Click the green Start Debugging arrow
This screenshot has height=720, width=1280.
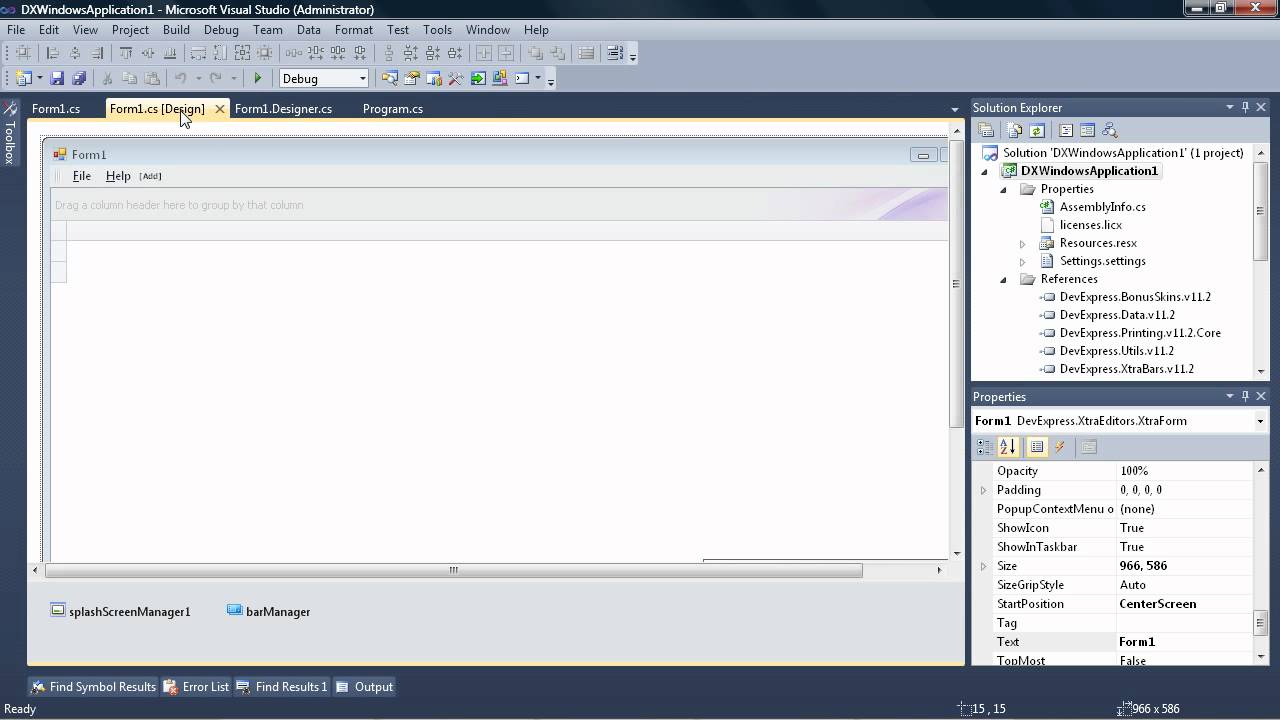click(x=258, y=78)
